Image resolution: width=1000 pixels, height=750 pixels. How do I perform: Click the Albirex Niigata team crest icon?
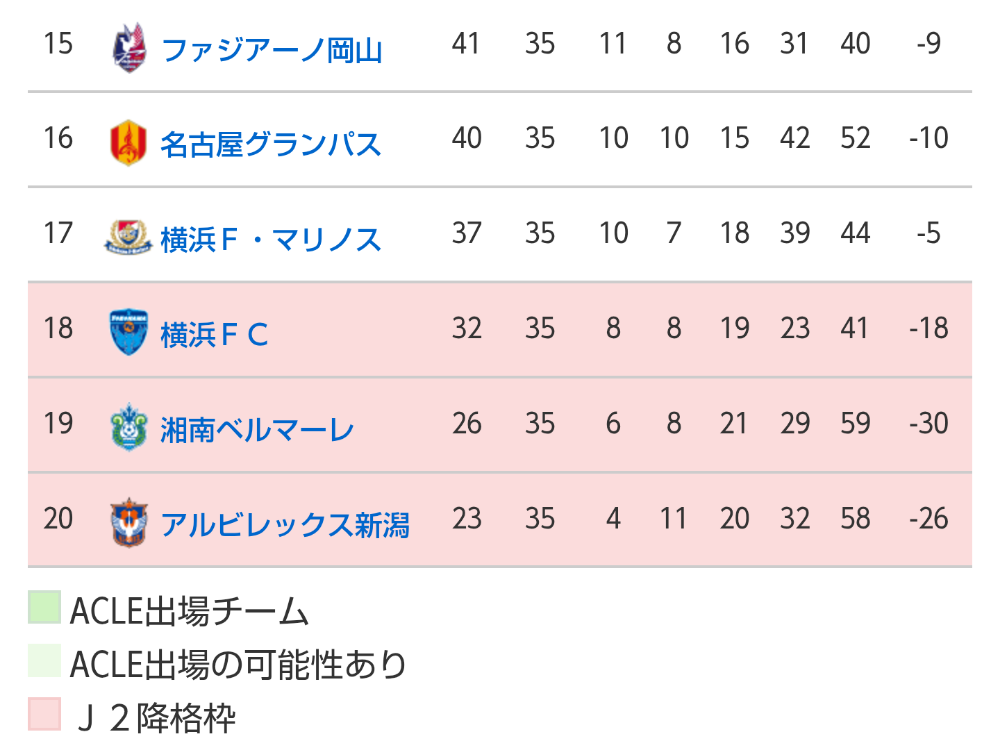[x=129, y=523]
